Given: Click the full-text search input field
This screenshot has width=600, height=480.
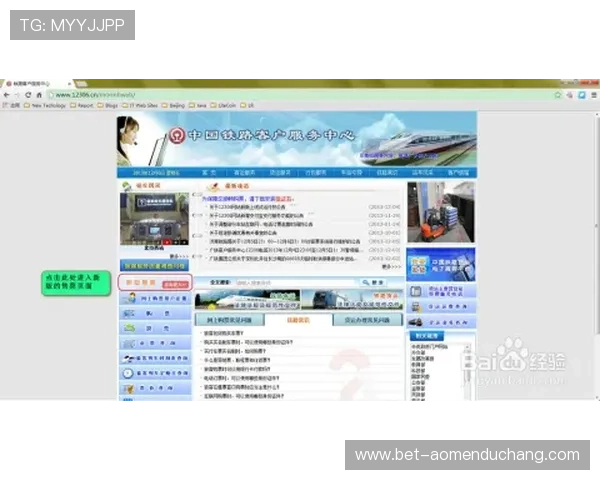Looking at the screenshot, I should click(x=295, y=282).
